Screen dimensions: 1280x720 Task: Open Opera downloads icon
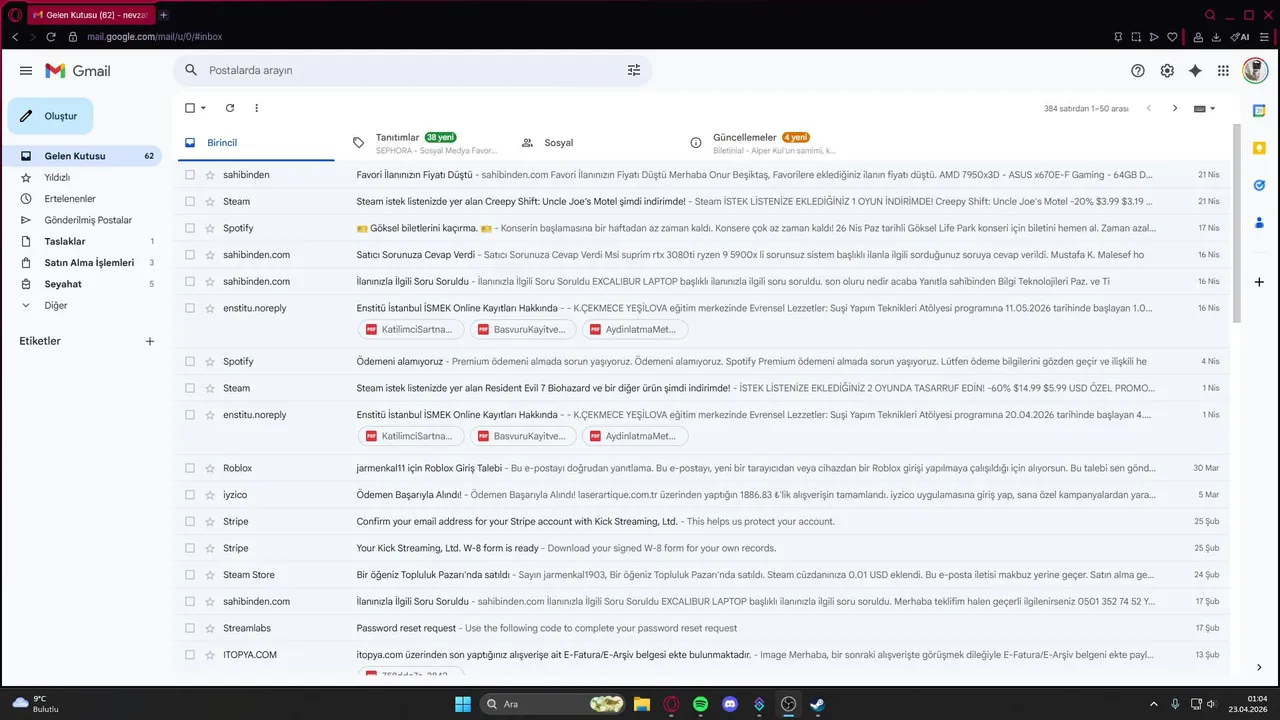point(1216,37)
